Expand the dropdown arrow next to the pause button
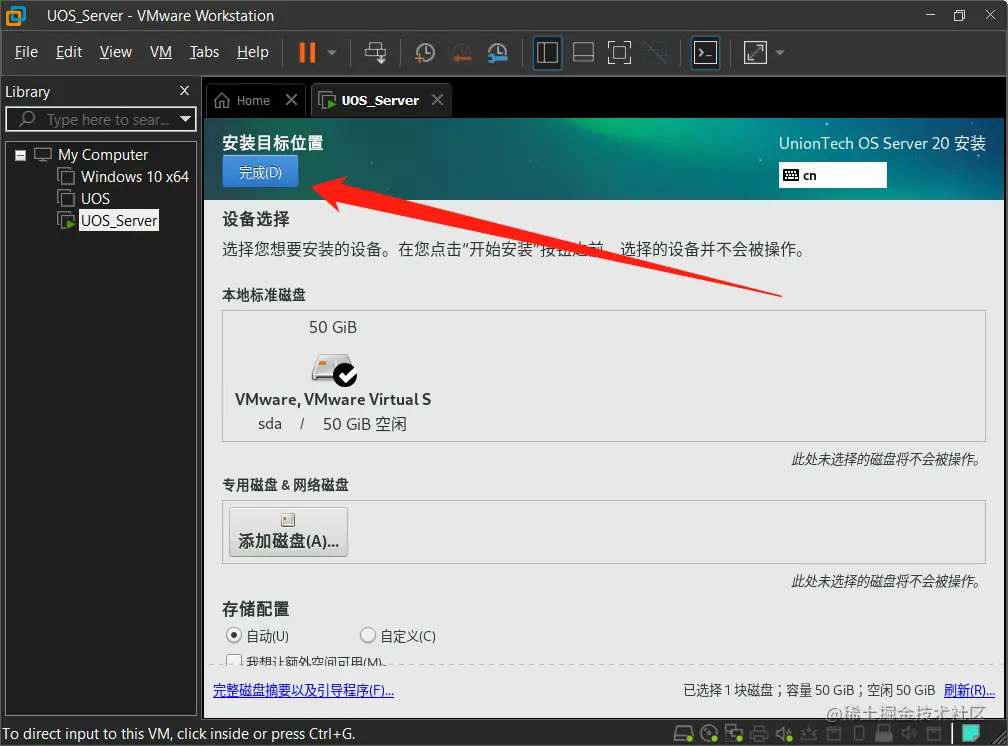 click(330, 52)
